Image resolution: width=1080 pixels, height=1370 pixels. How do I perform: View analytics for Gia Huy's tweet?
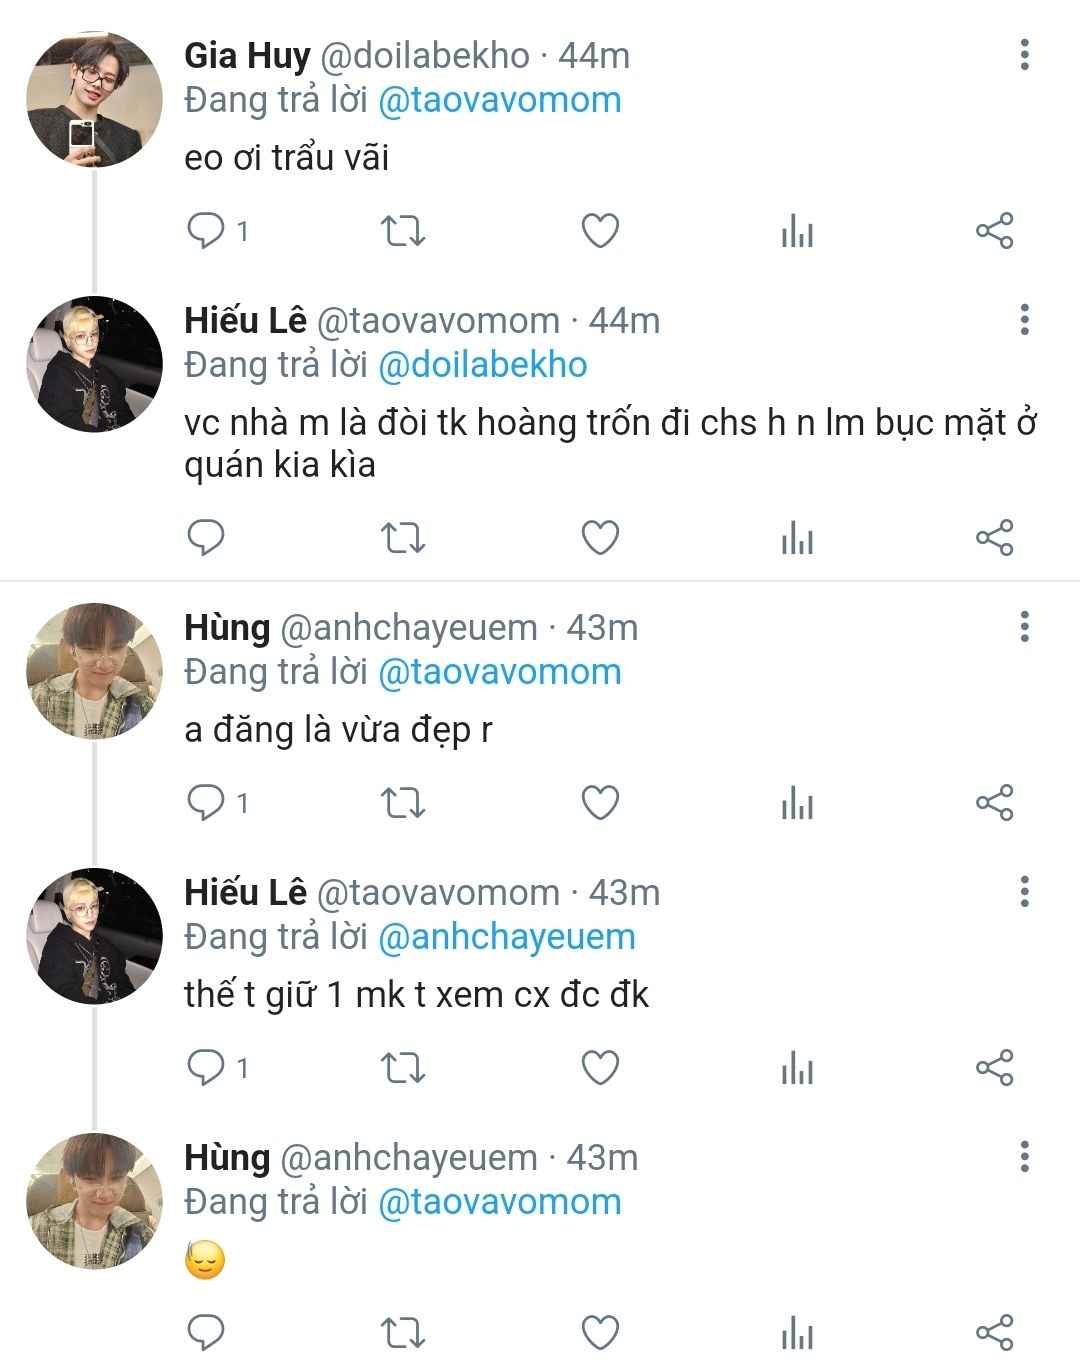(x=797, y=232)
